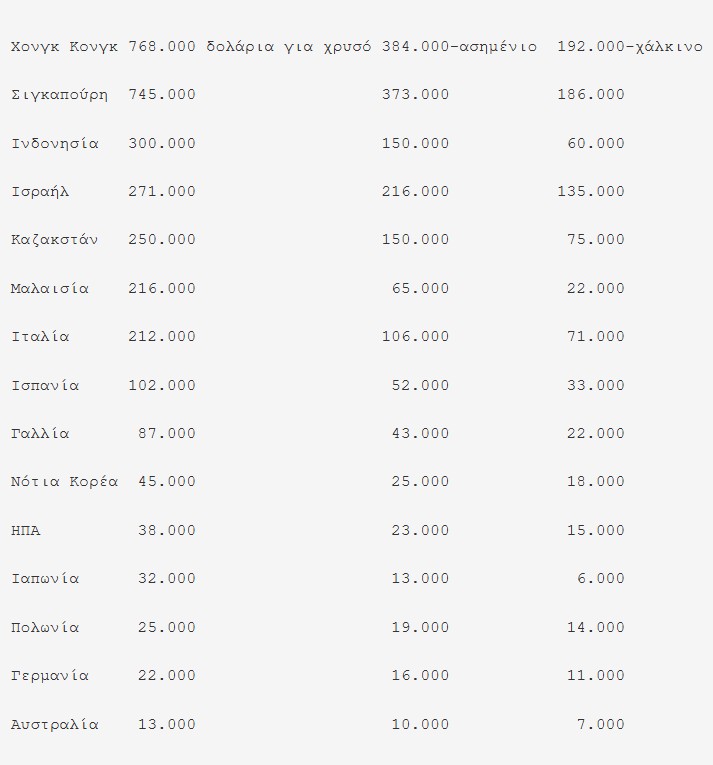The height and width of the screenshot is (765, 713).
Task: Select Italy's silver value 106.000
Action: pyautogui.click(x=415, y=337)
